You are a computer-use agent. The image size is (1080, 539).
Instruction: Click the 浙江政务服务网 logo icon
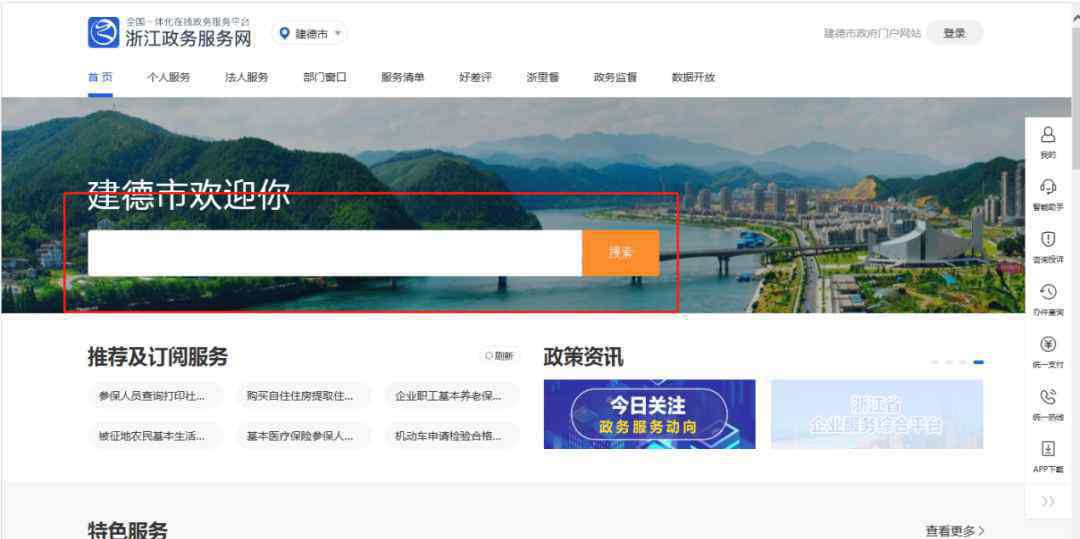click(x=103, y=33)
